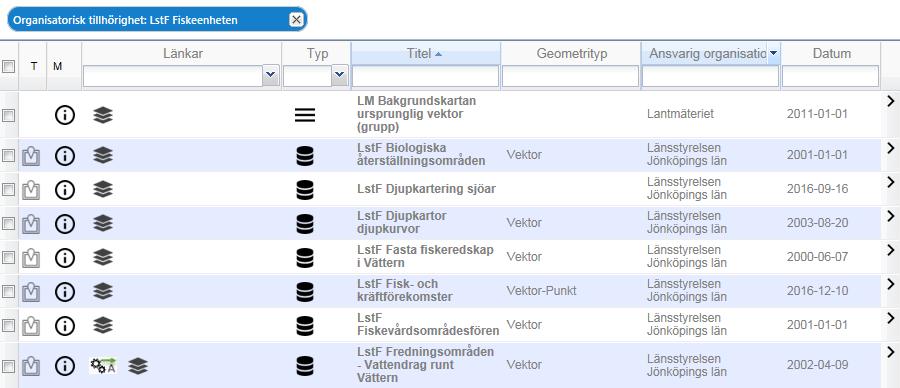Click layers link icon for LstF Fredningsområden
The height and width of the screenshot is (388, 900).
click(138, 366)
